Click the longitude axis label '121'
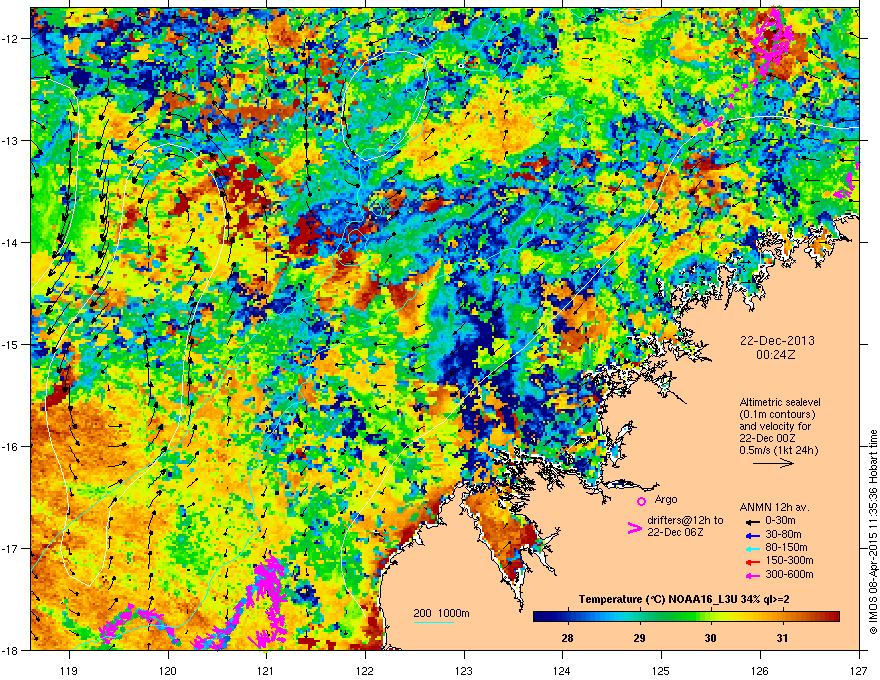Screen dimensions: 880x680 (266, 670)
